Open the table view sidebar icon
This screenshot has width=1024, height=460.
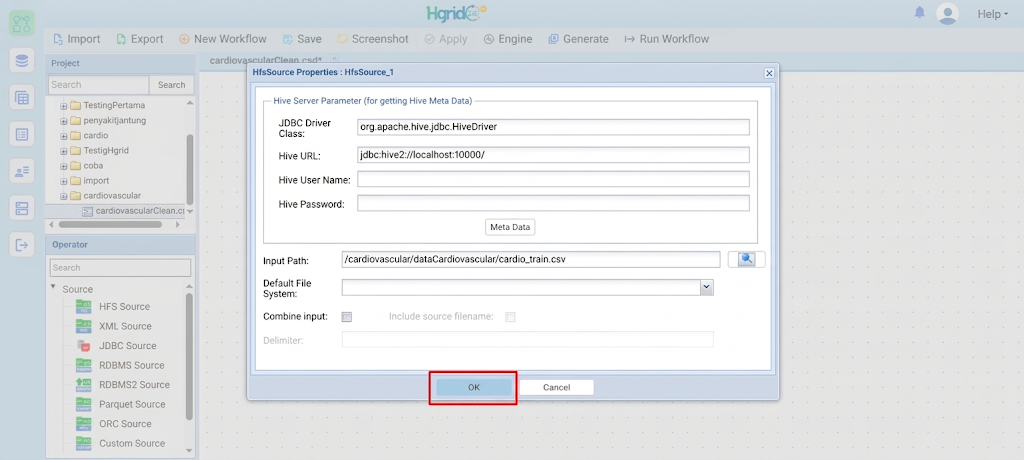pyautogui.click(x=22, y=98)
